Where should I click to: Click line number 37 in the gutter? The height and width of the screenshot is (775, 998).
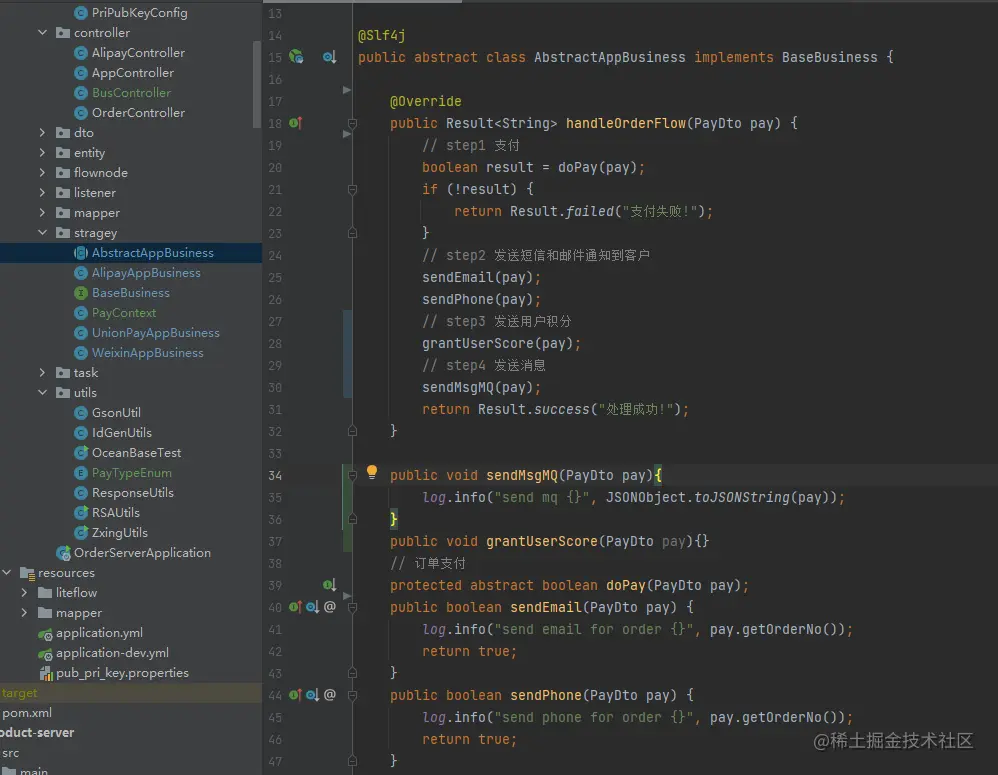coord(274,541)
